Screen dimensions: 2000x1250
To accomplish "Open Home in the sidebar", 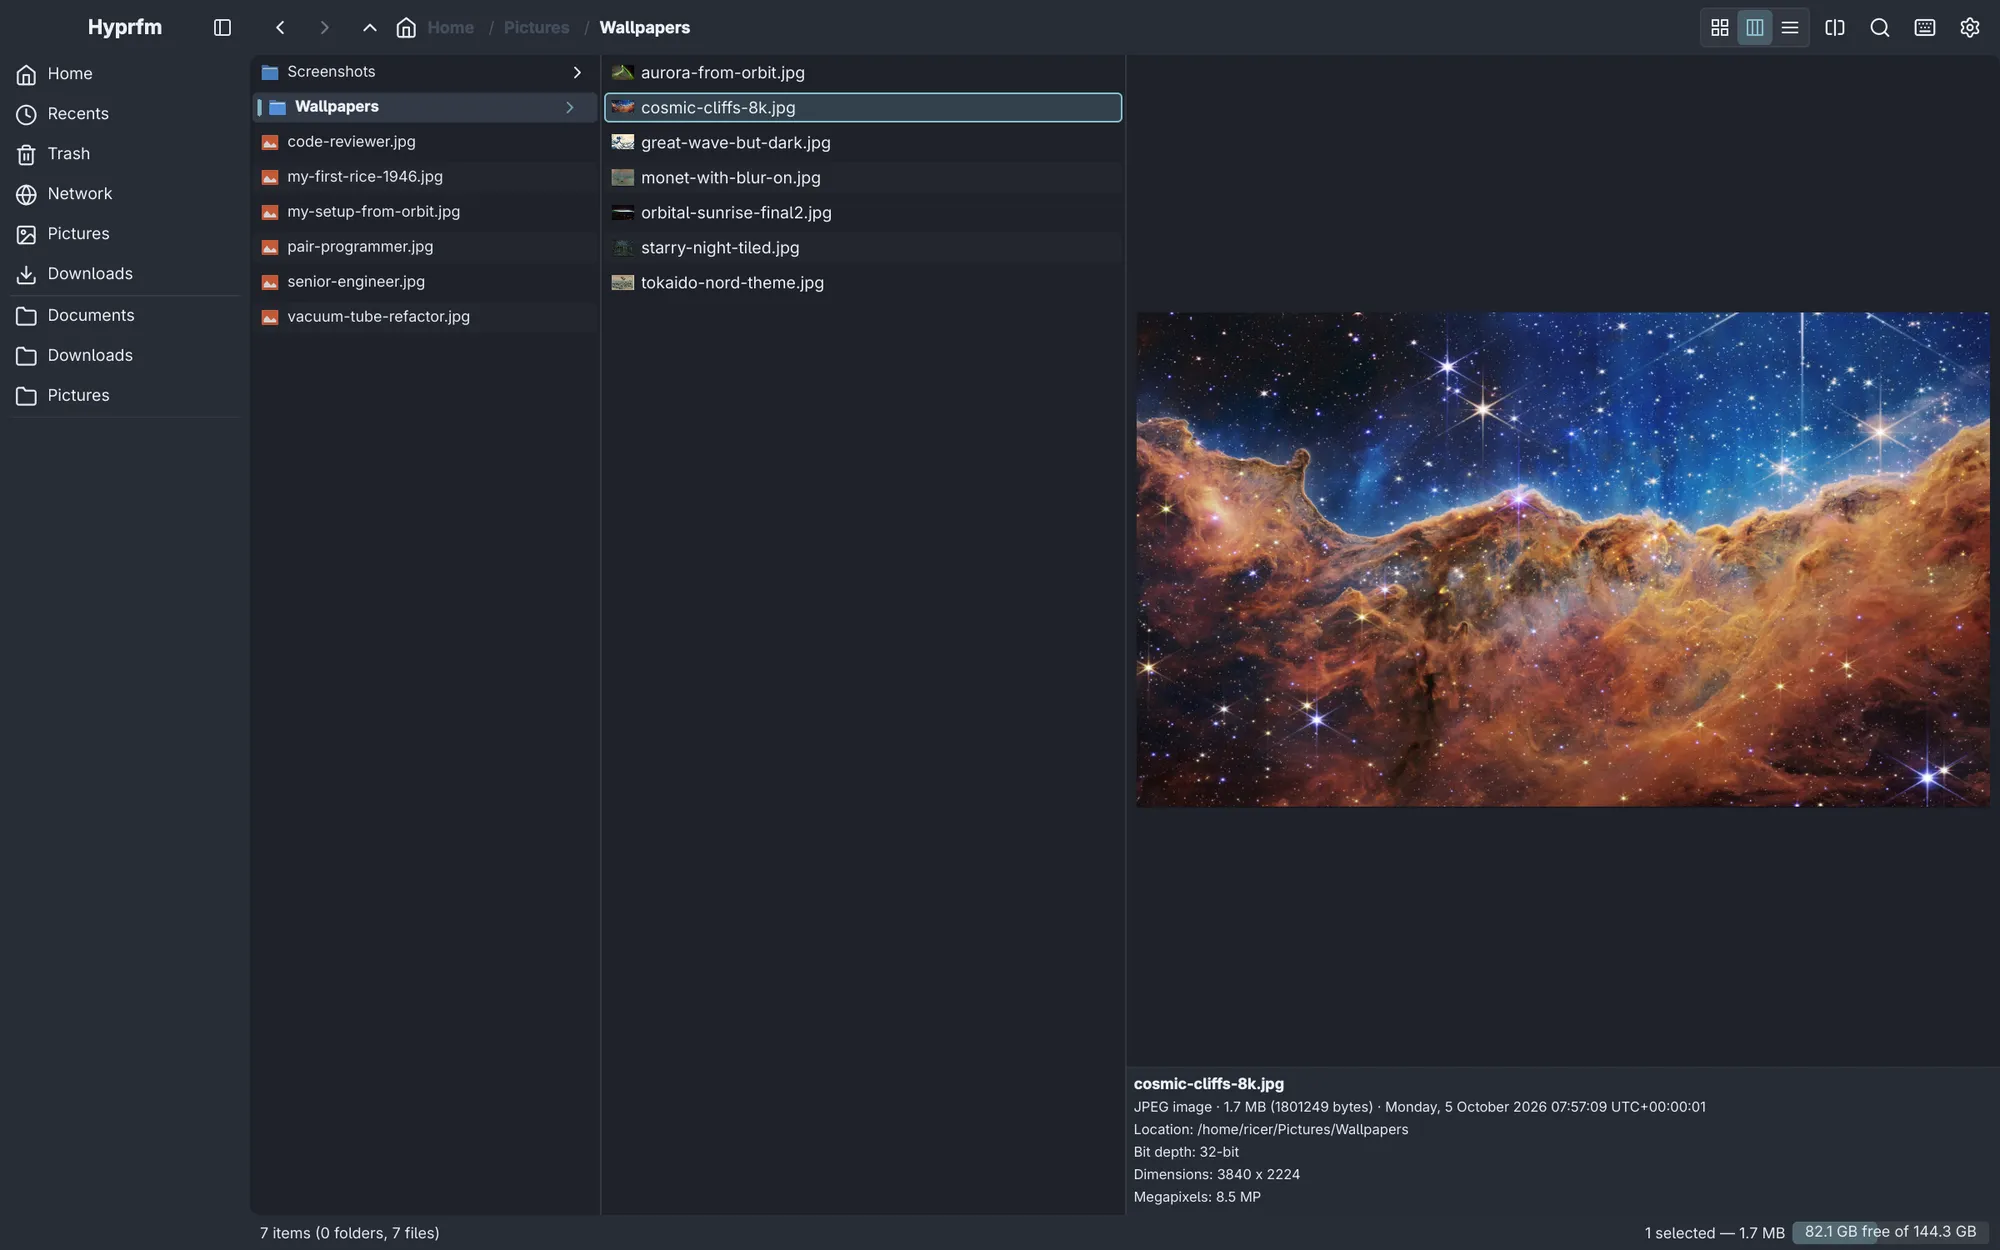I will [125, 74].
